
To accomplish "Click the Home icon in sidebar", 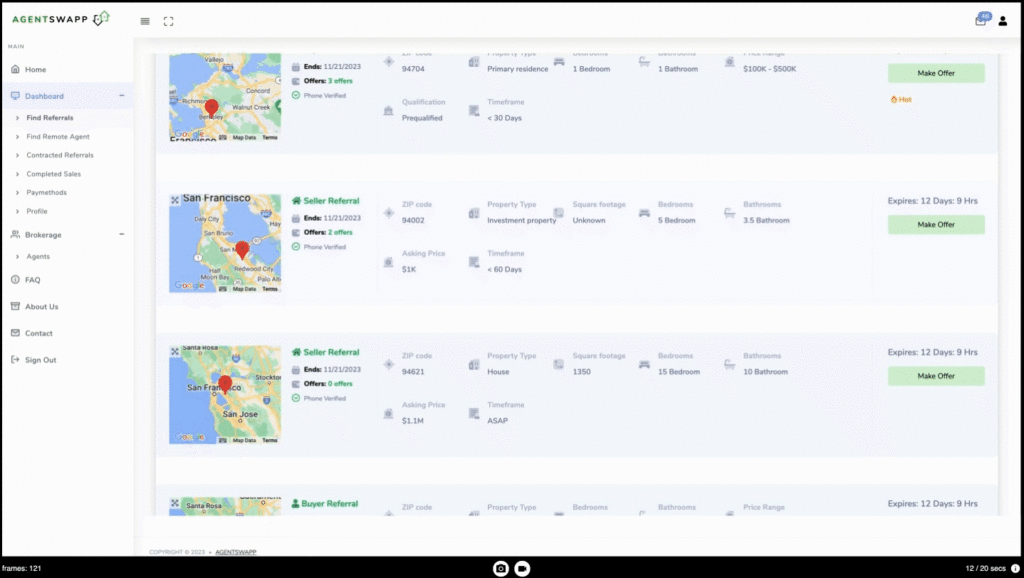I will (15, 69).
